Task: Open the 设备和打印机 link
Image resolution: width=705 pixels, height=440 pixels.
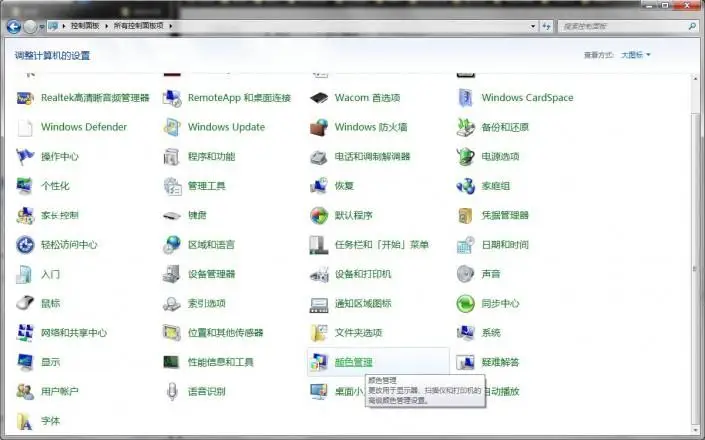Action: tap(363, 274)
